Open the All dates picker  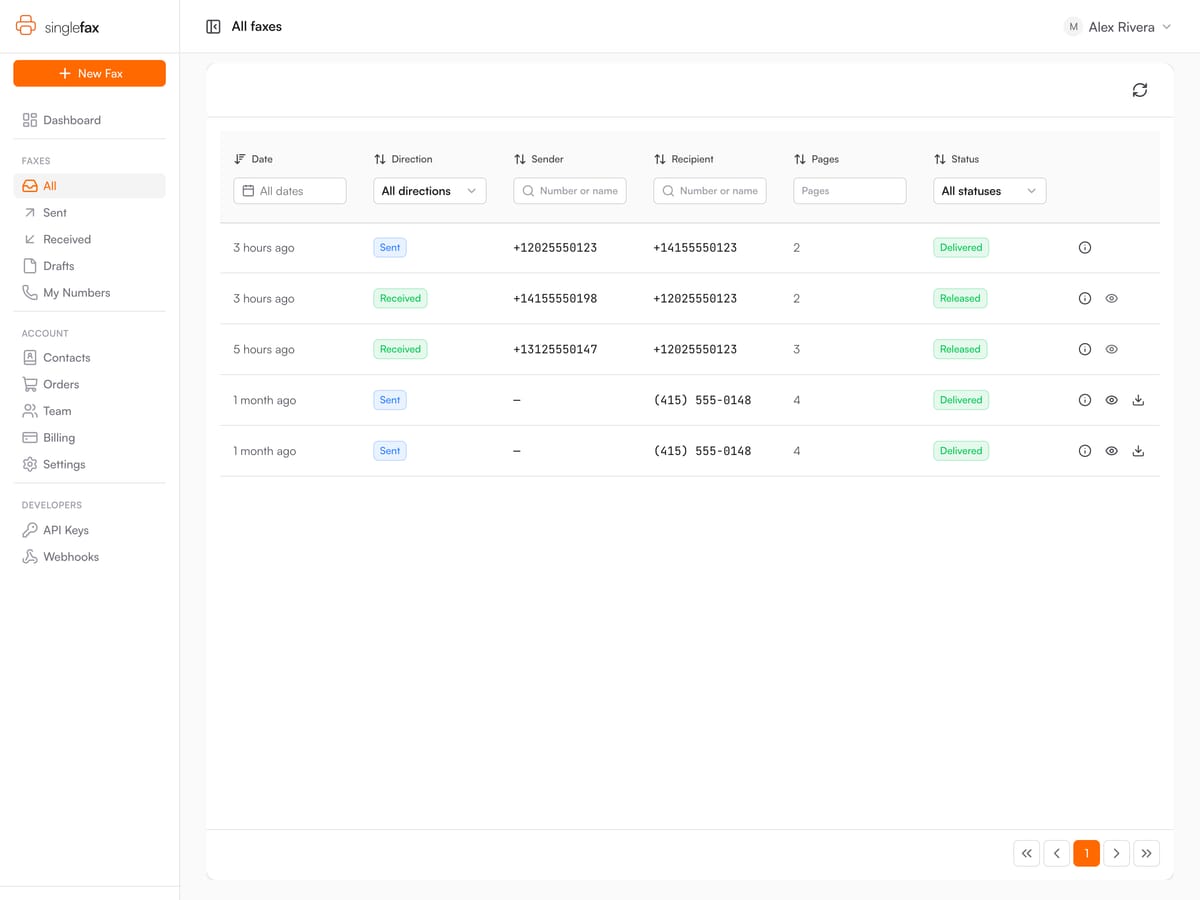tap(290, 191)
